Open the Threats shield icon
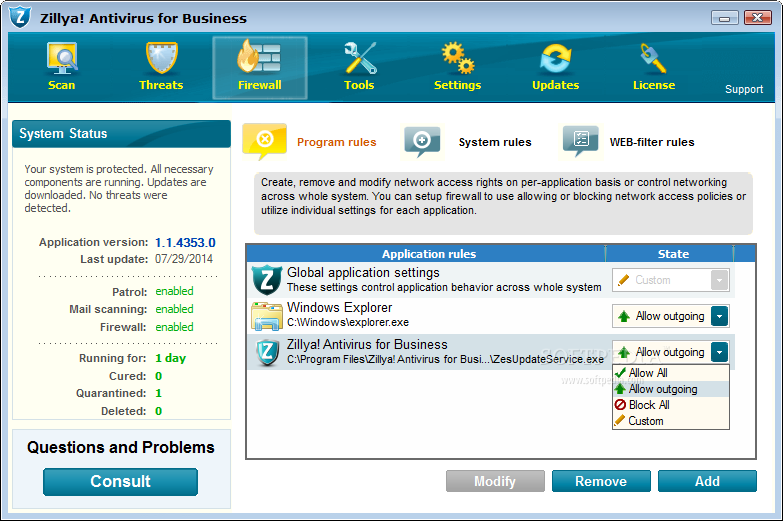The image size is (783, 521). click(x=161, y=58)
